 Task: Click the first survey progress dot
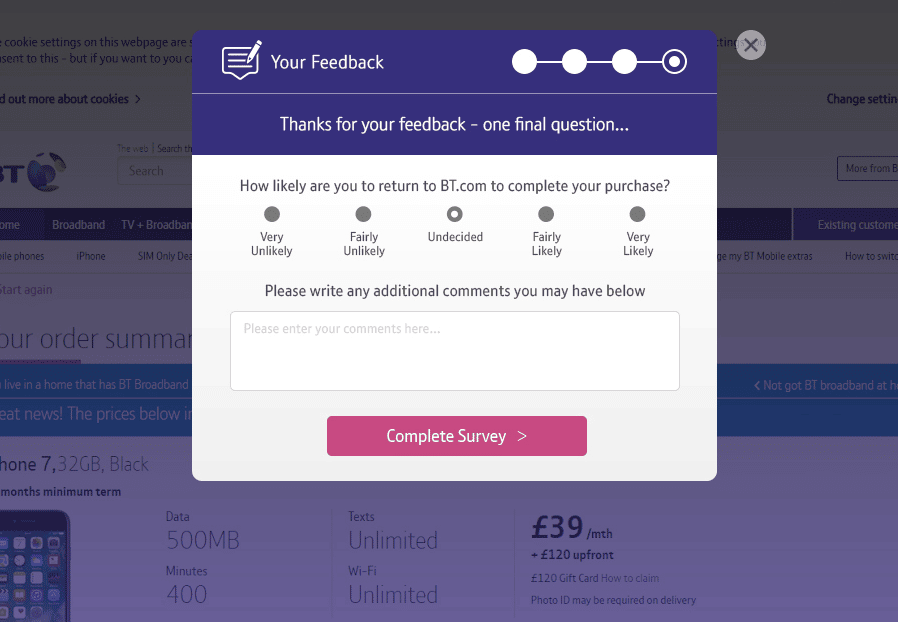[x=524, y=61]
